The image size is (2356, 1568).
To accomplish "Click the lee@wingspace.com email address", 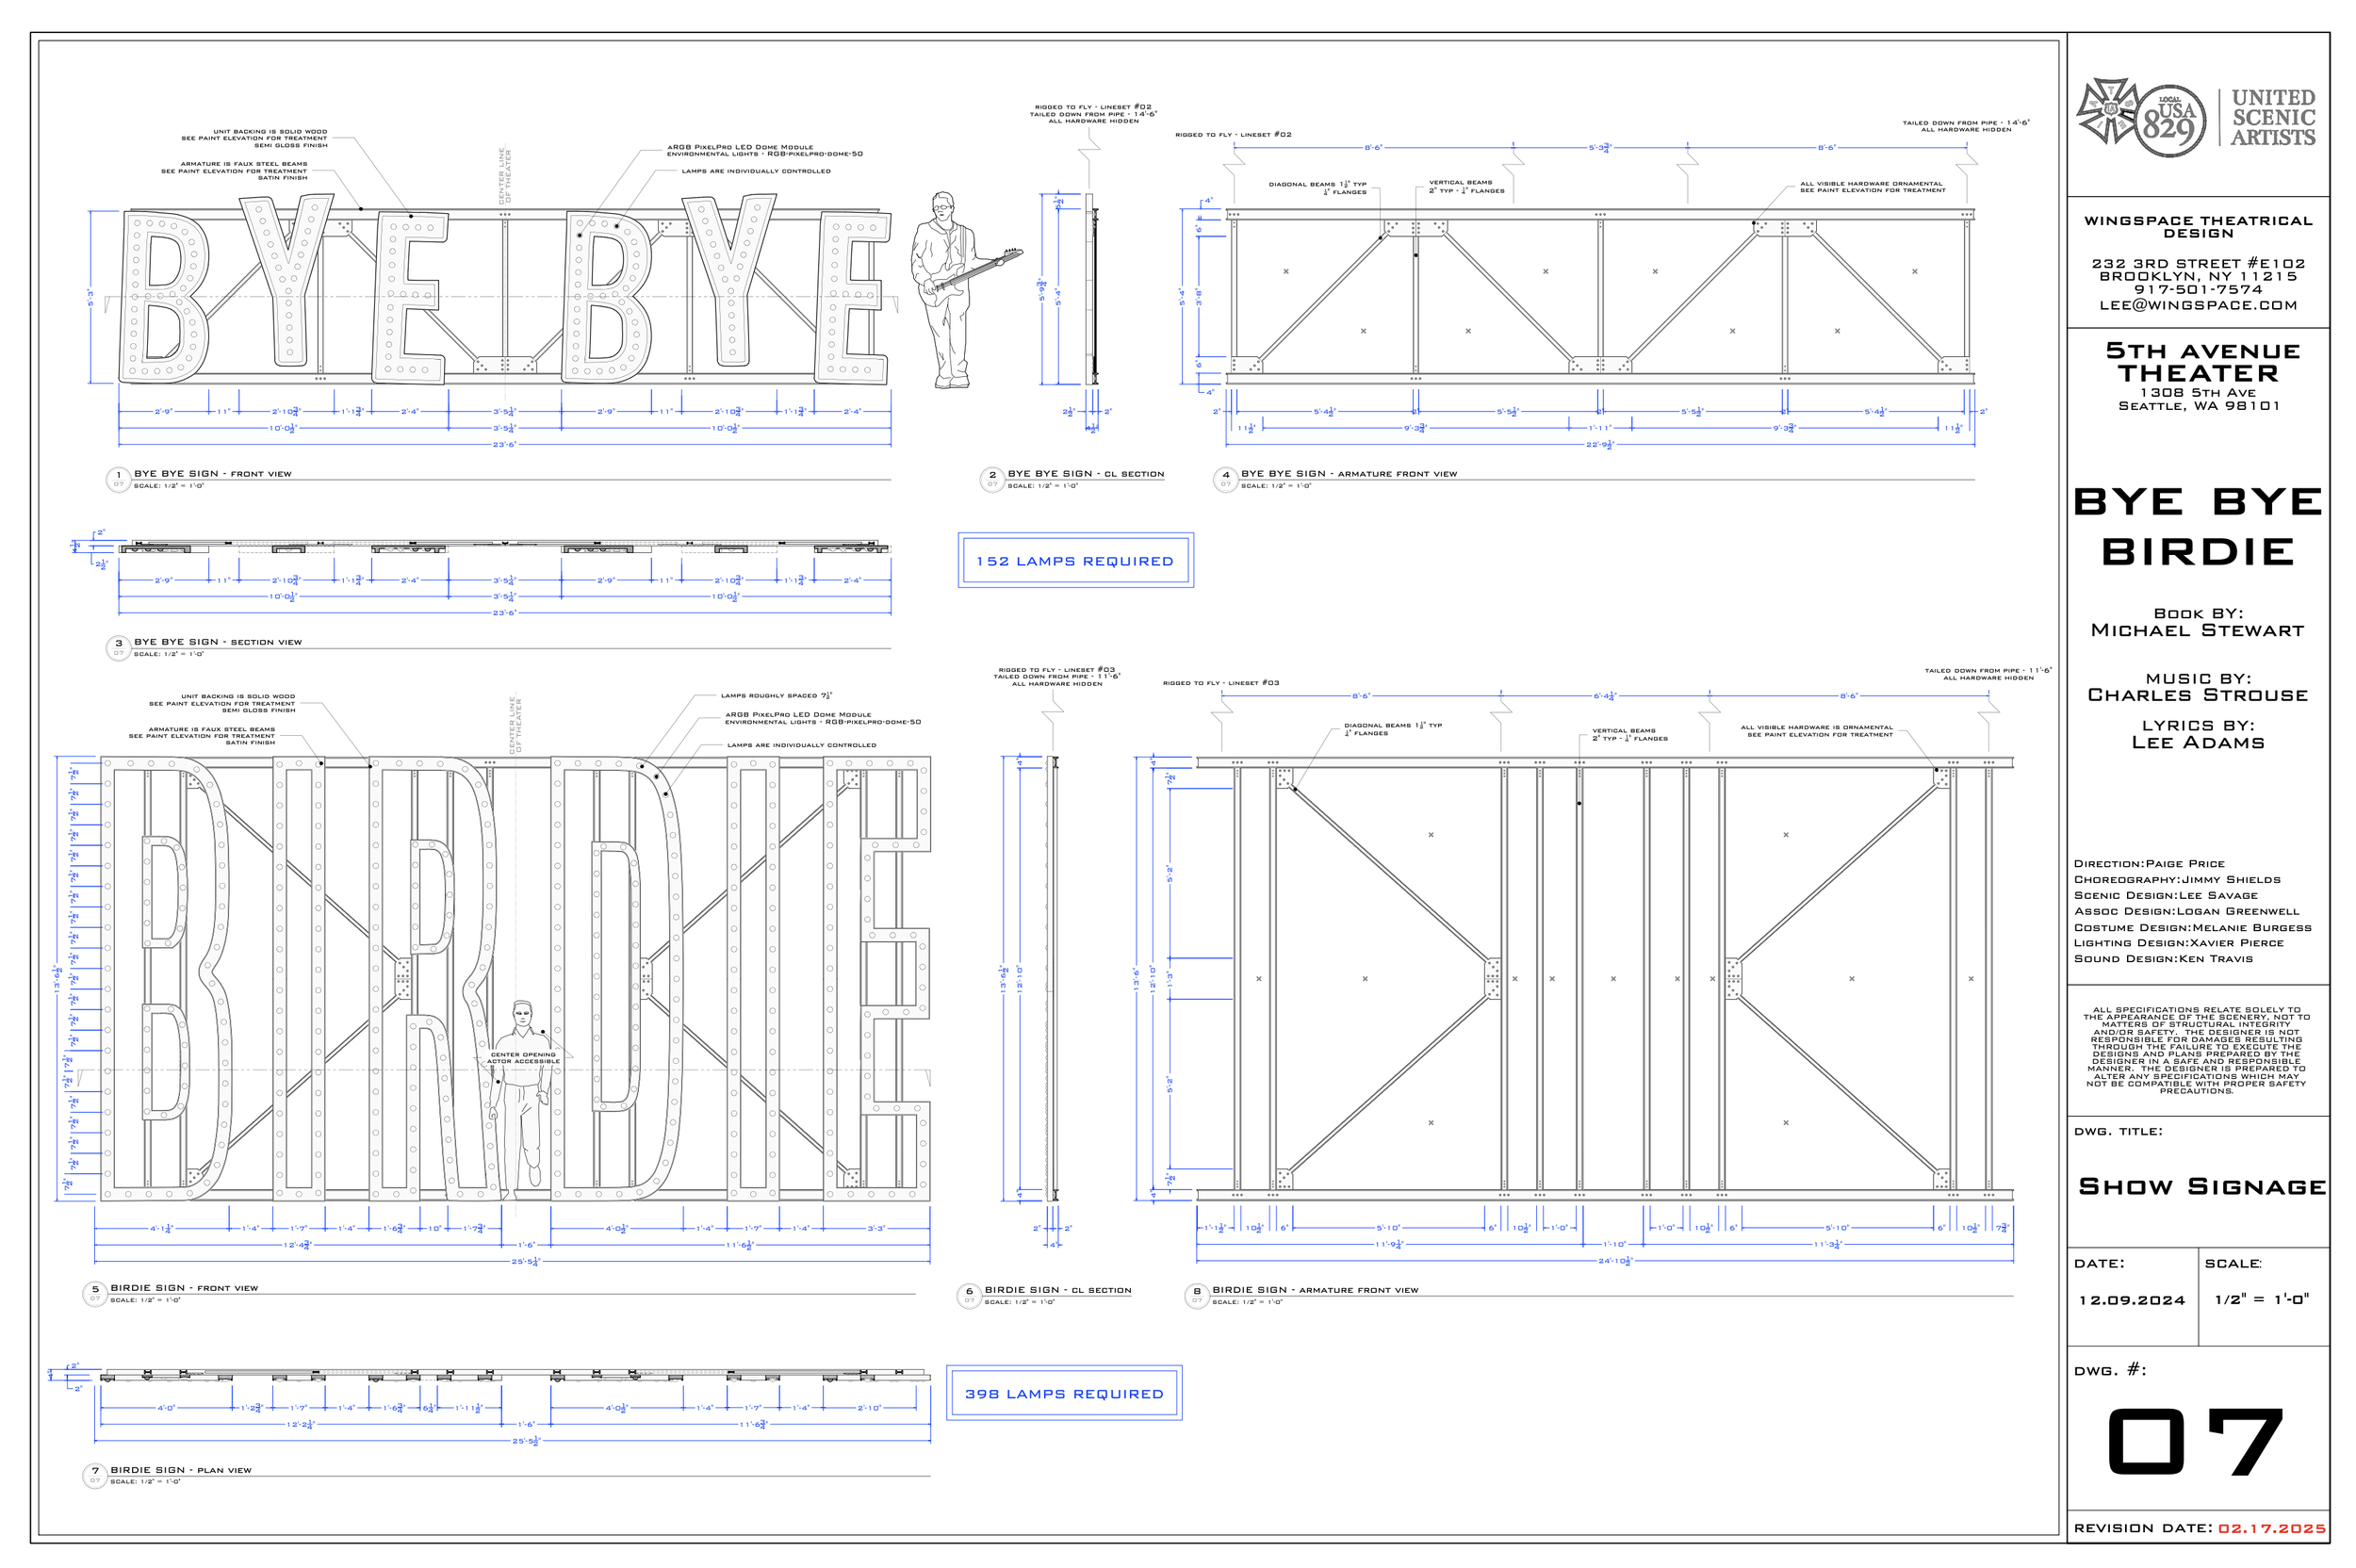I will [2197, 305].
